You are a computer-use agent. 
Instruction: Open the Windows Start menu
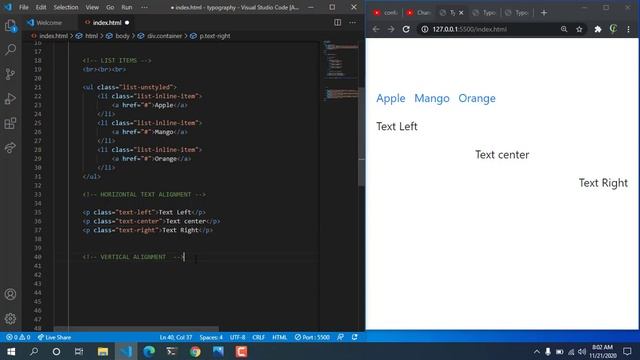[11, 351]
